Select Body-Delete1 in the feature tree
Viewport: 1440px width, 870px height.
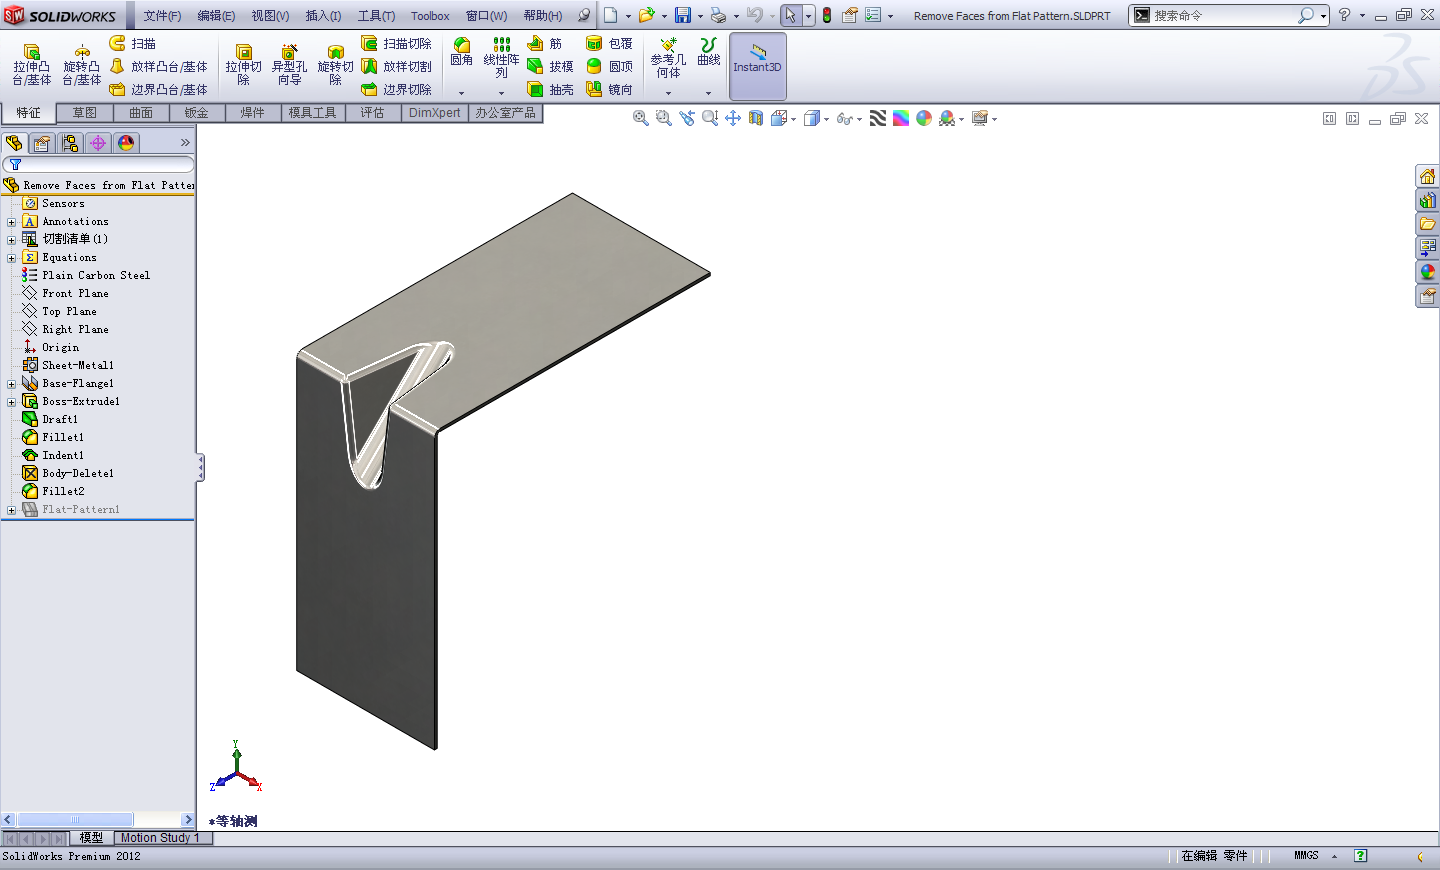click(x=78, y=474)
